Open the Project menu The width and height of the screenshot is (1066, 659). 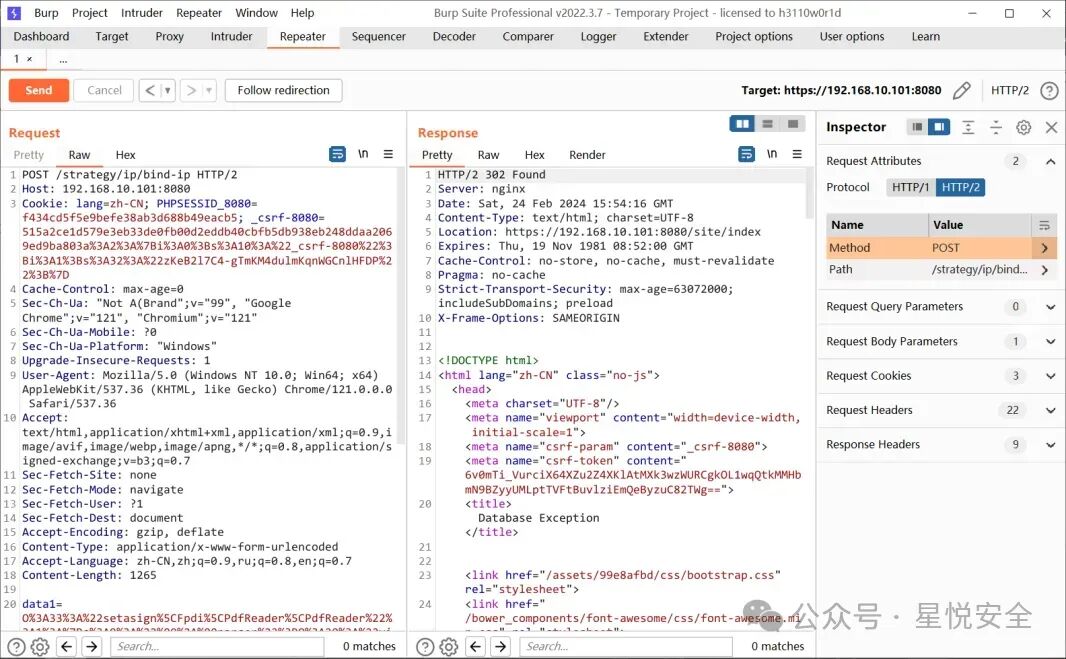pos(90,13)
